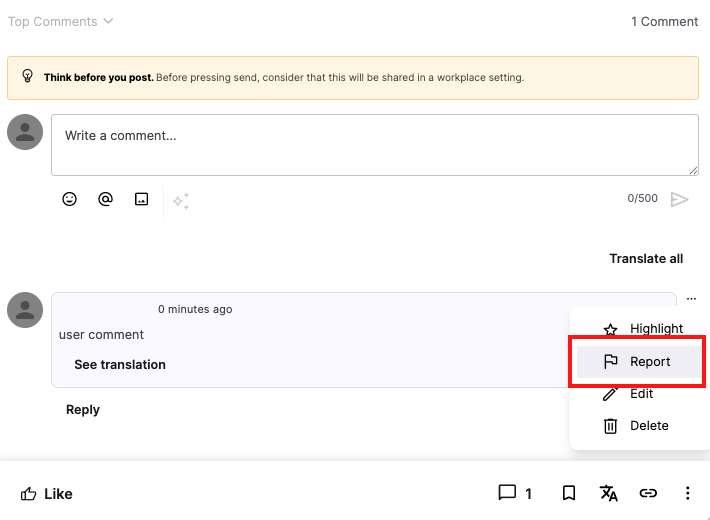This screenshot has width=710, height=520.
Task: Click Reply below the comment
Action: [83, 409]
